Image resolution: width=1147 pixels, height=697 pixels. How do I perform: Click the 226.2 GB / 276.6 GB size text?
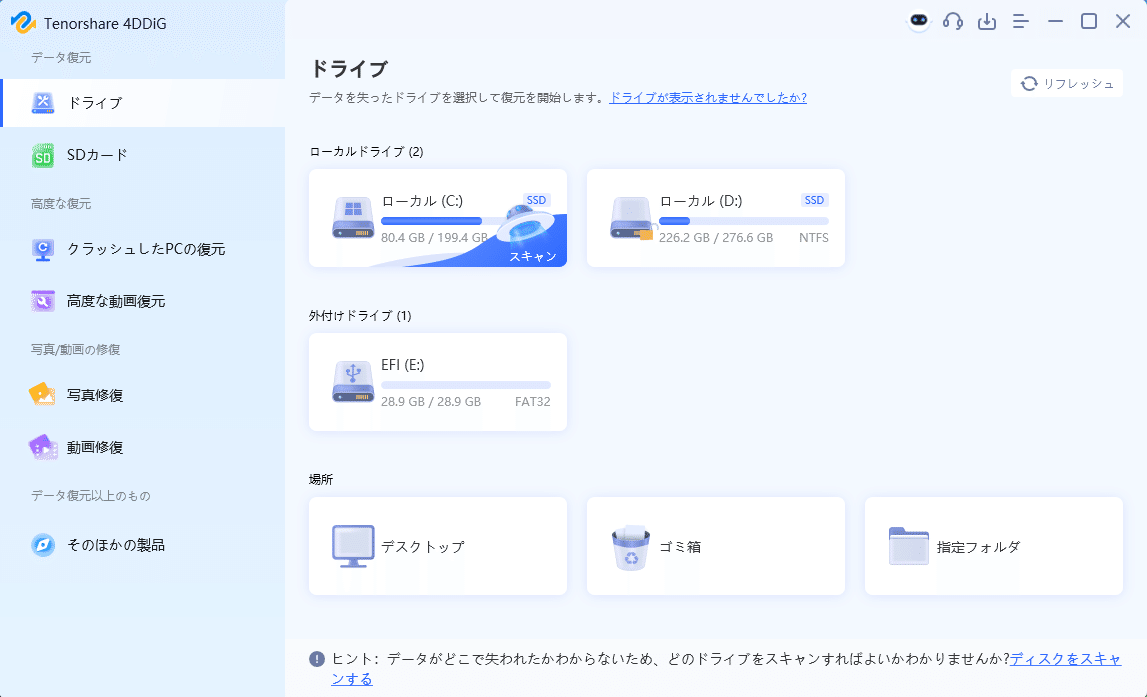tap(716, 238)
